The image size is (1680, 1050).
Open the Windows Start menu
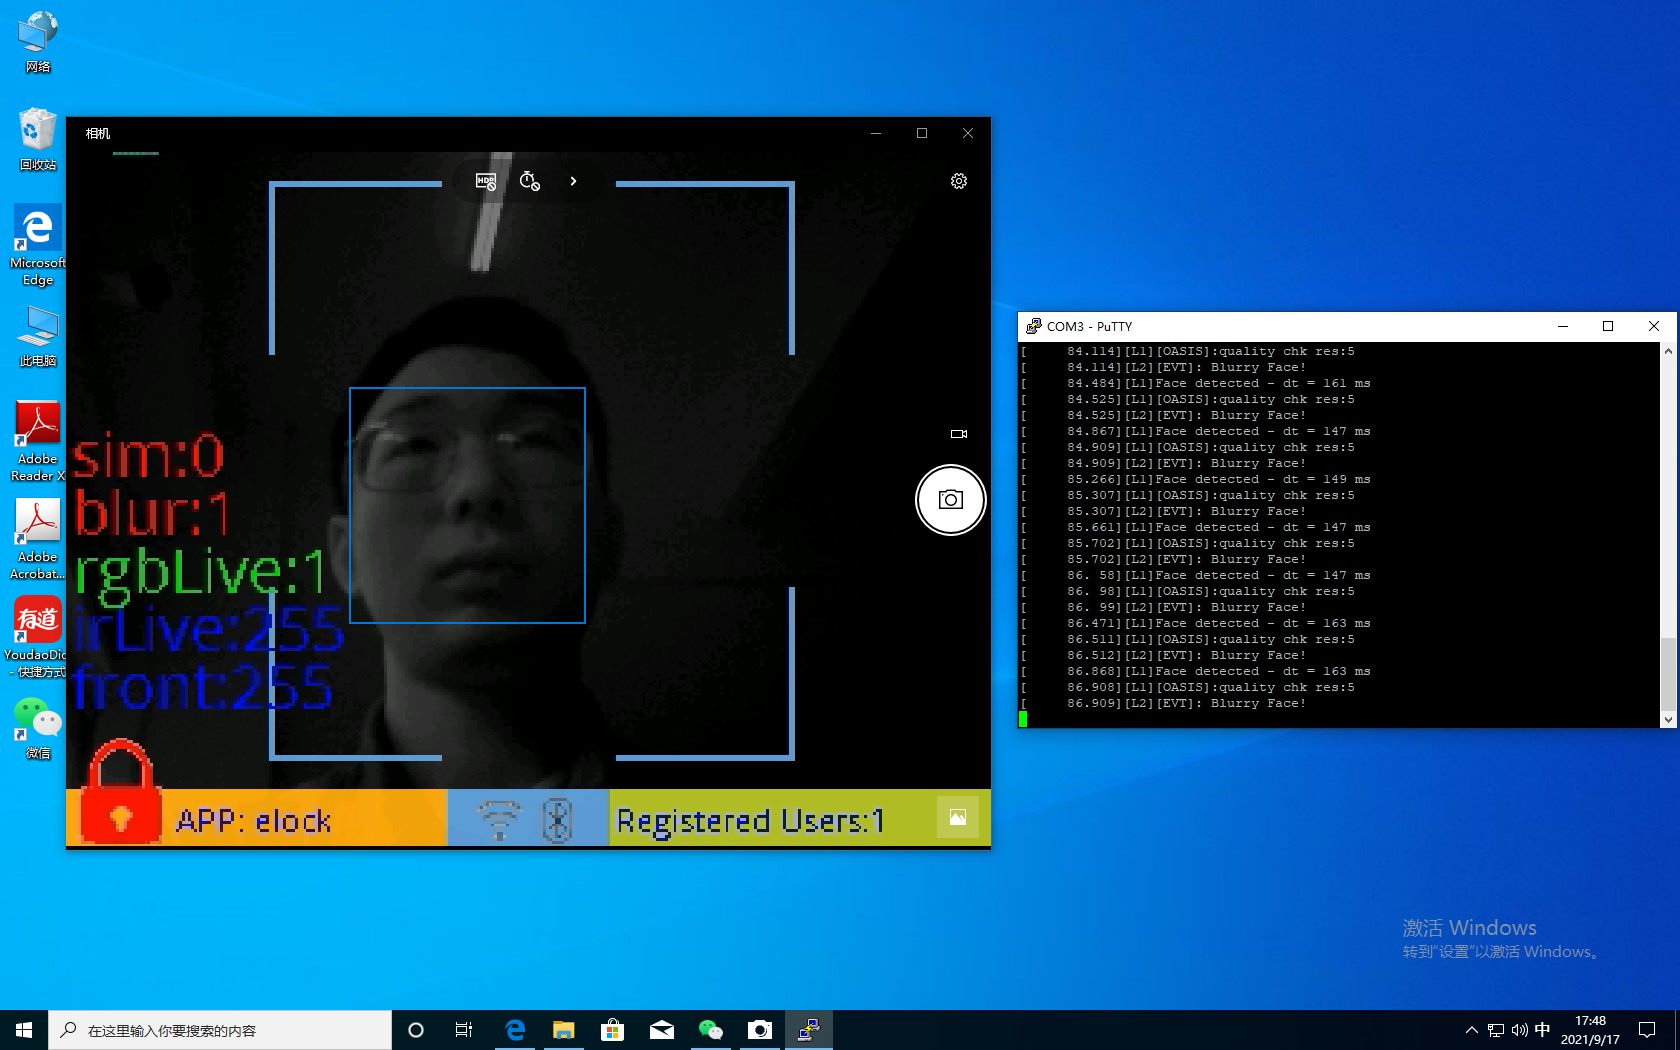pyautogui.click(x=24, y=1030)
